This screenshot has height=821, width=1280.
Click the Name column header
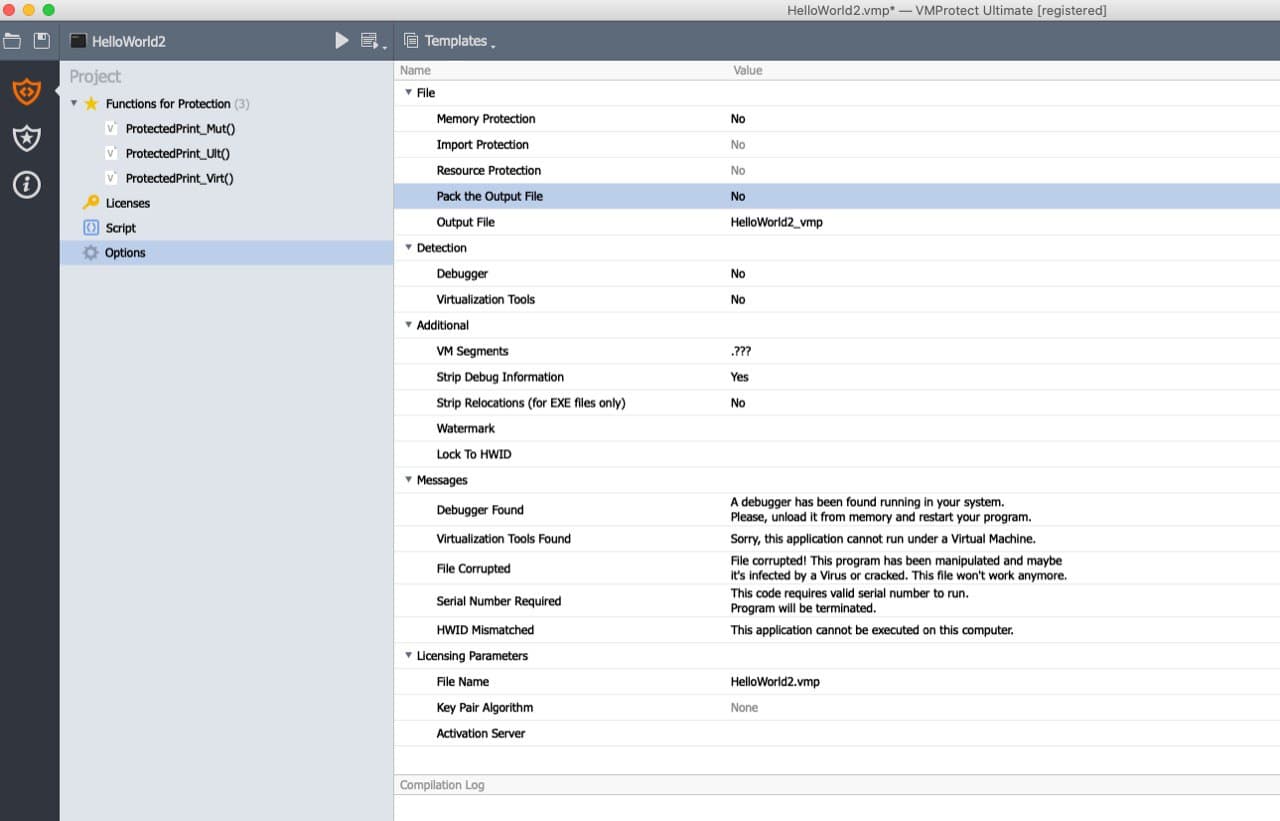click(415, 70)
